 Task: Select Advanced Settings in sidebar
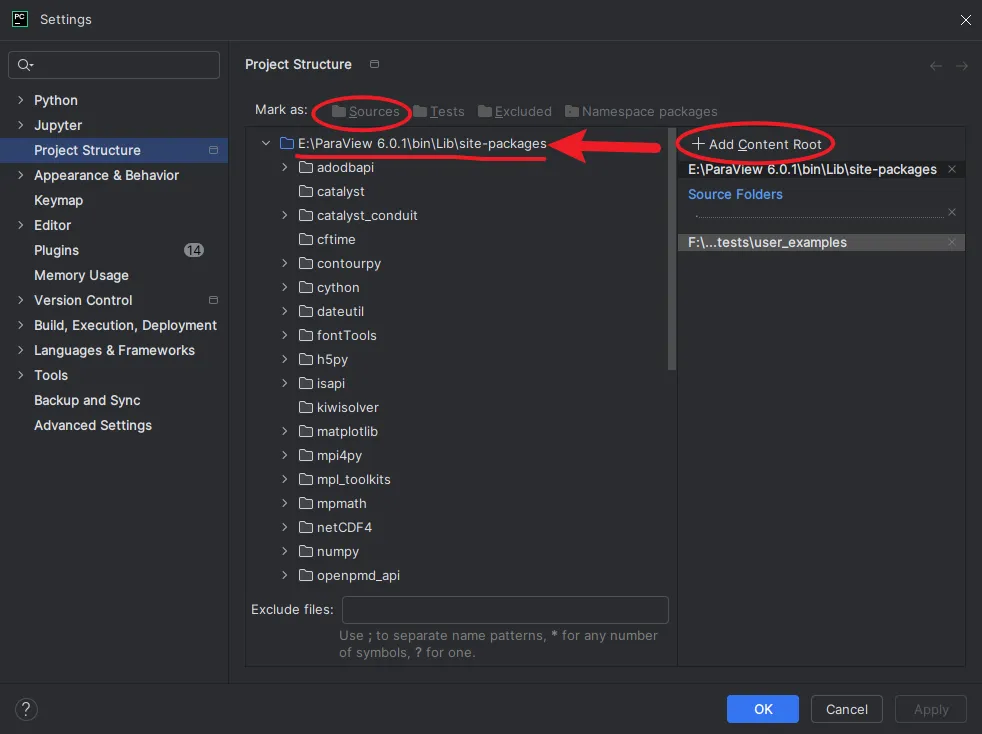(93, 425)
